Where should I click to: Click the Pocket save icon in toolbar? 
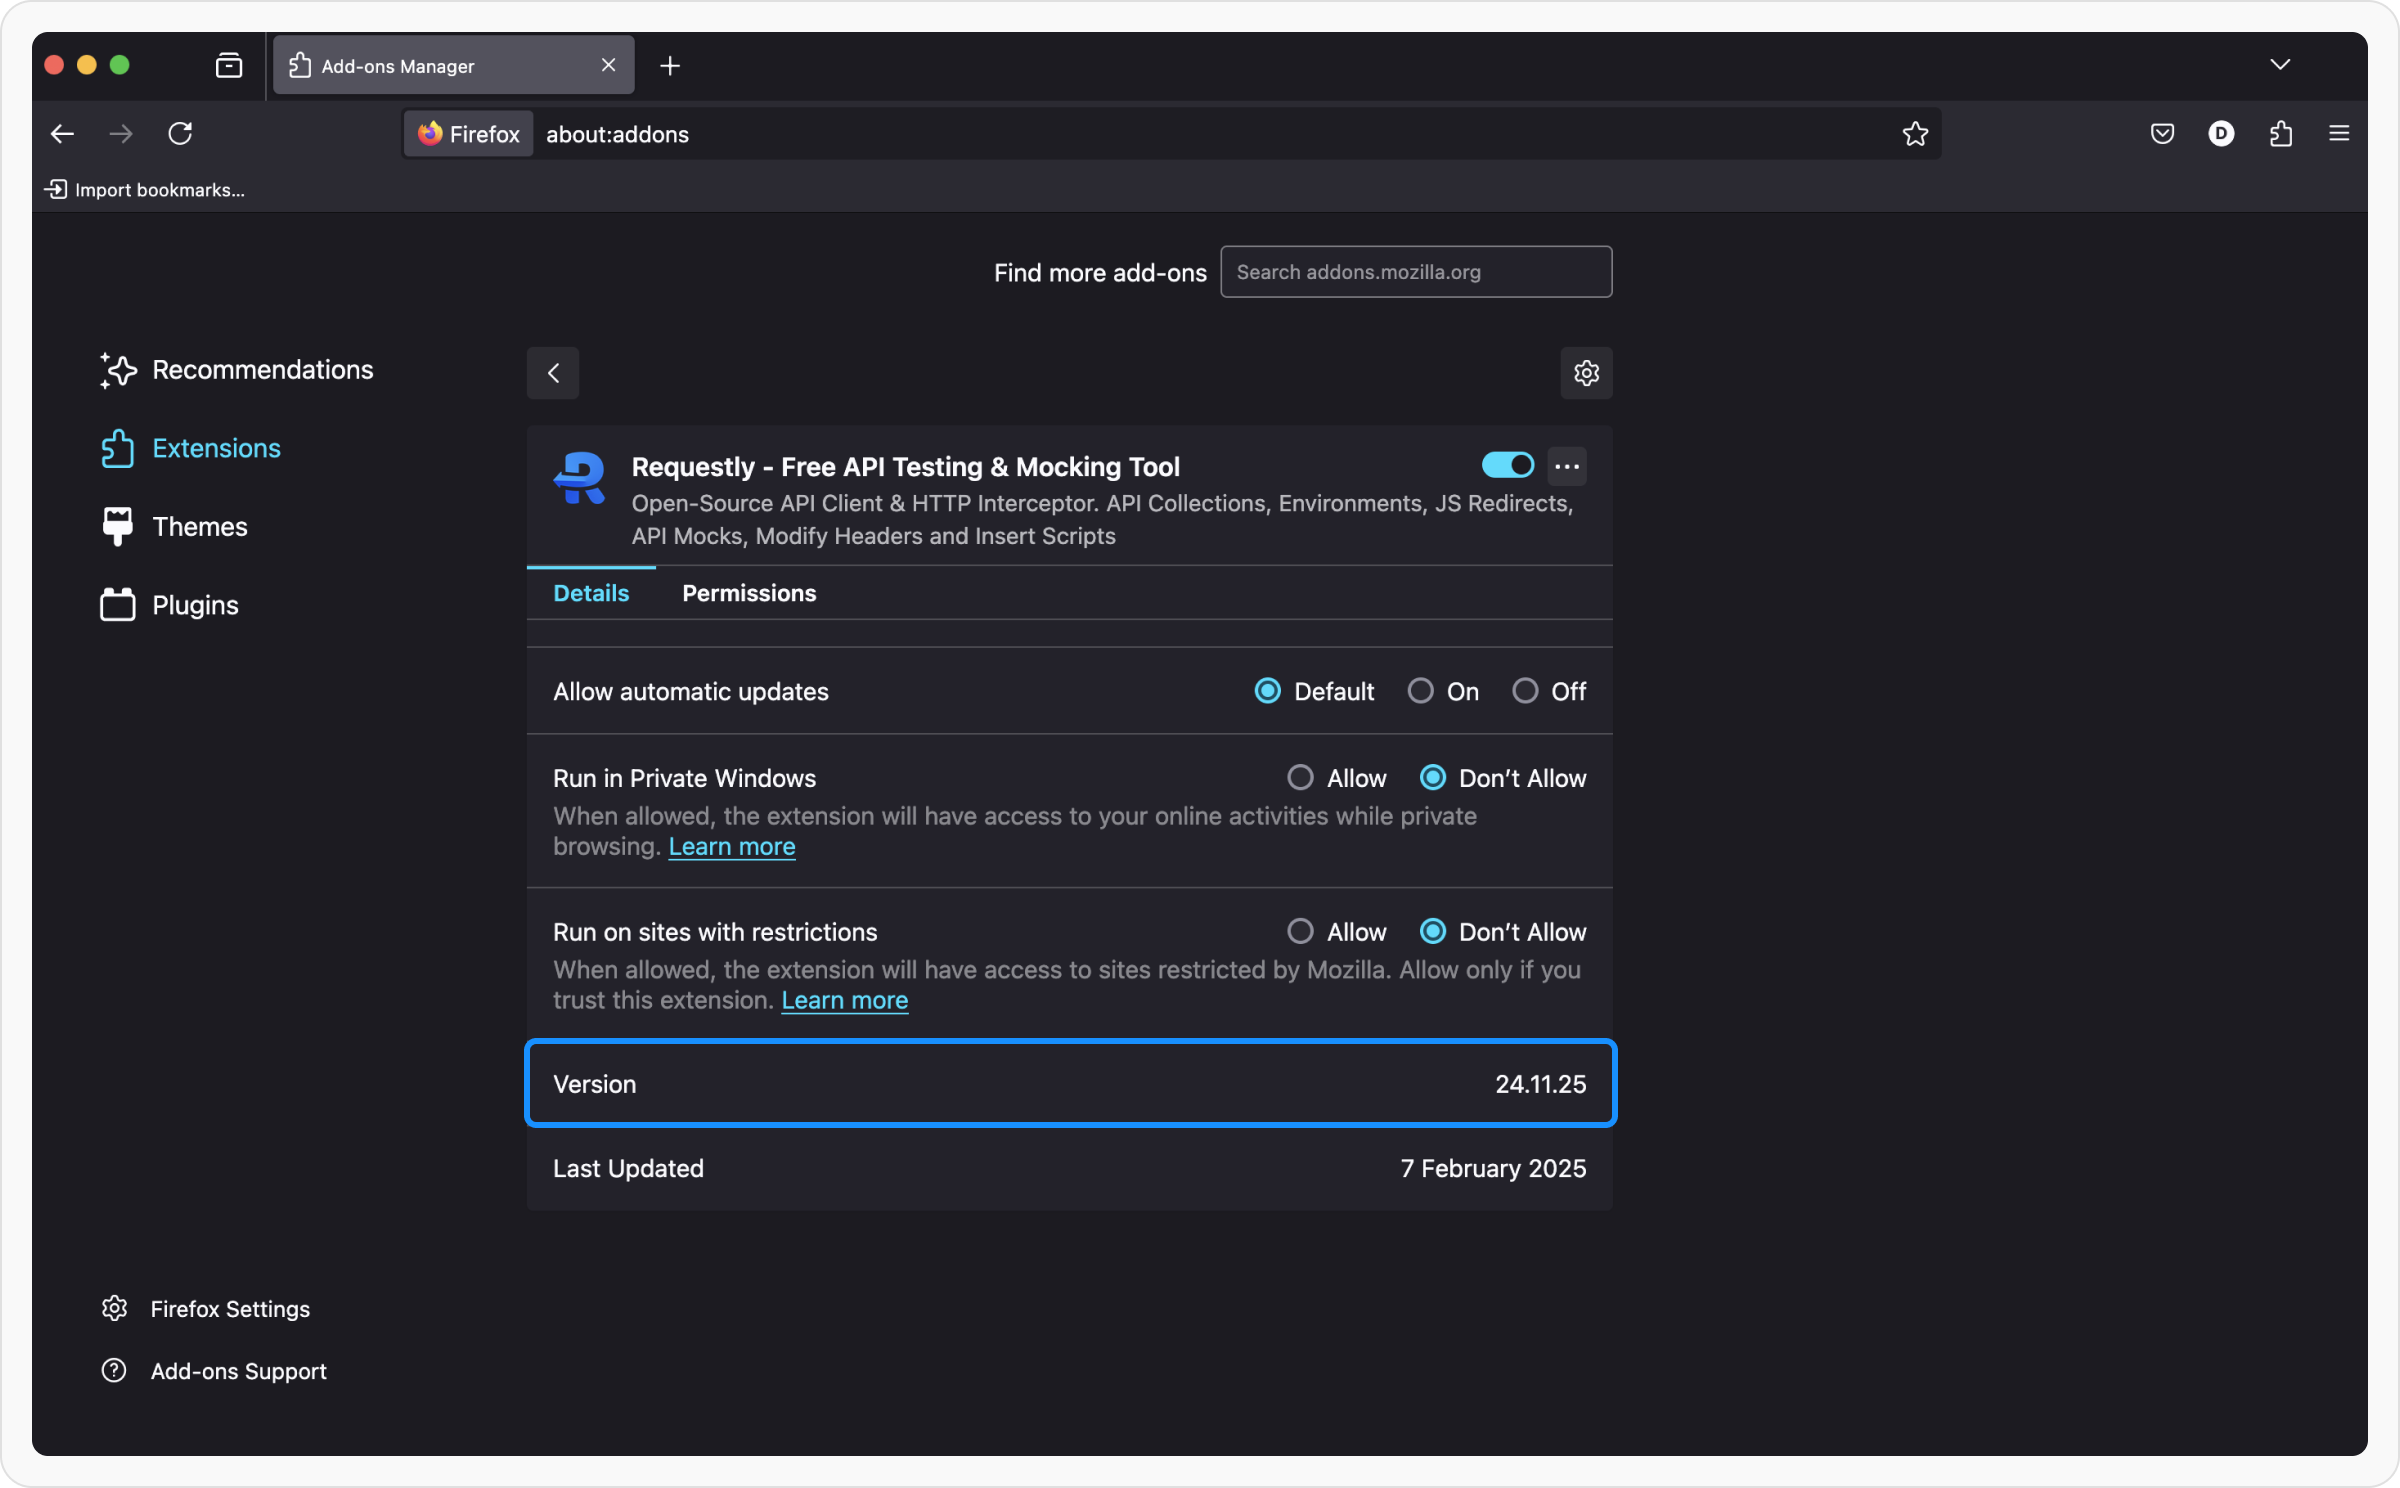(2162, 133)
